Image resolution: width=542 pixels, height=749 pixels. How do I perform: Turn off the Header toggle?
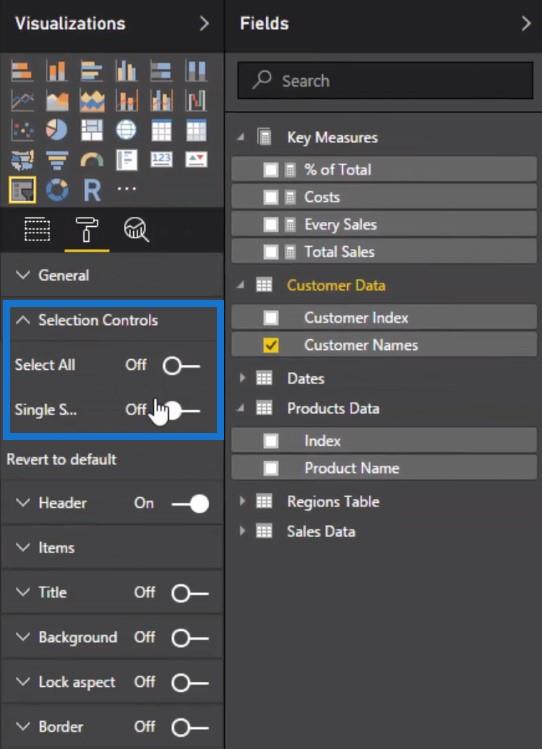click(x=191, y=503)
